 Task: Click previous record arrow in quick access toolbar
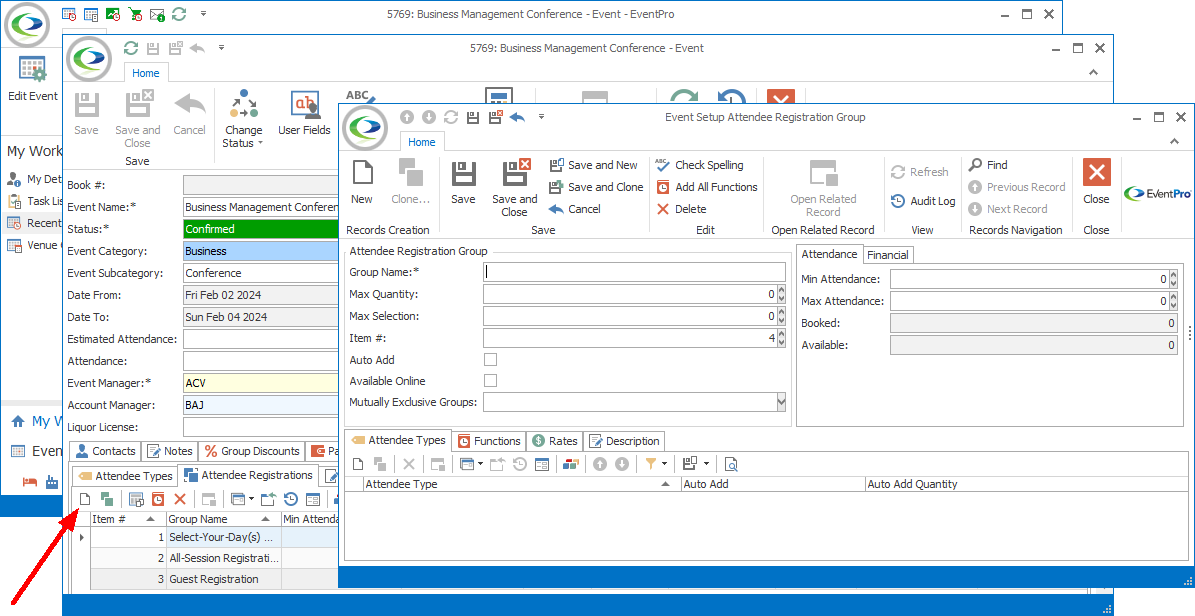[x=407, y=117]
